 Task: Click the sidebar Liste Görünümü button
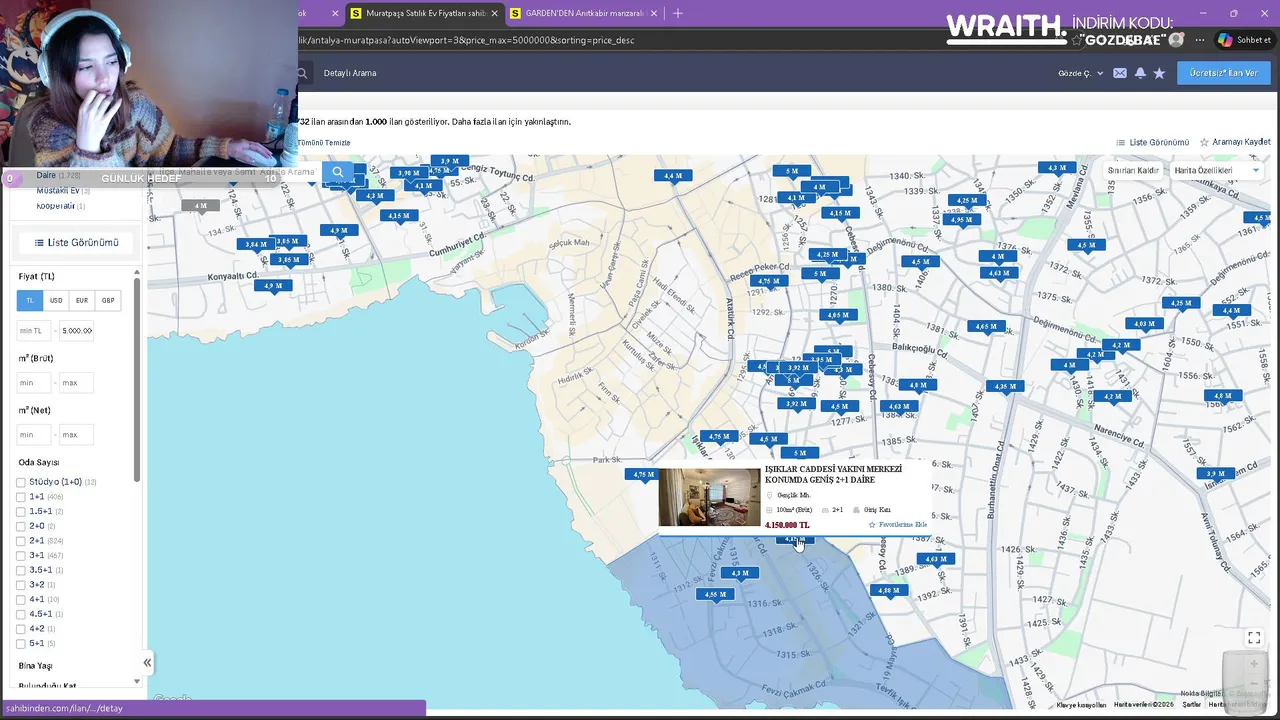(77, 243)
